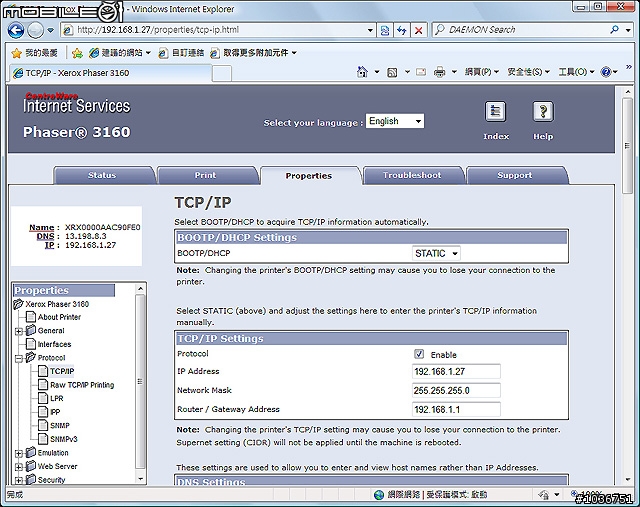This screenshot has width=640, height=507.
Task: Toggle the Protocol Enable checkbox
Action: [x=419, y=354]
